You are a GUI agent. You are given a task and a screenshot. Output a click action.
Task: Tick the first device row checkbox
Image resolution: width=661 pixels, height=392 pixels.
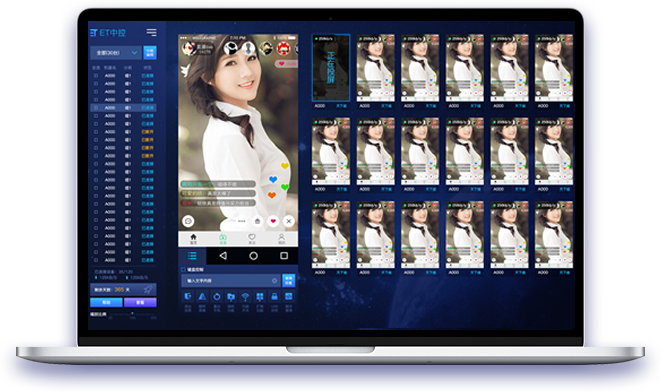pos(96,76)
